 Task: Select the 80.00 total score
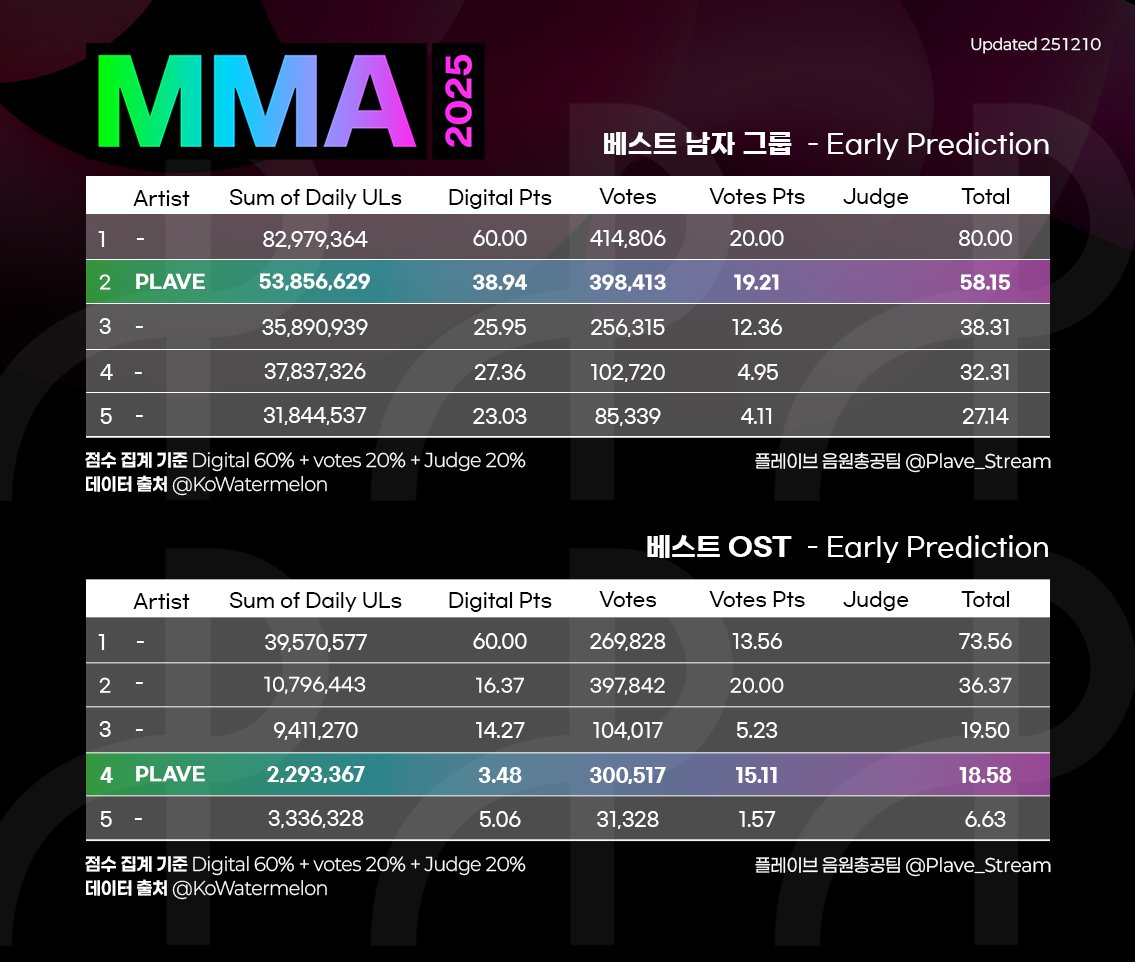[x=985, y=238]
